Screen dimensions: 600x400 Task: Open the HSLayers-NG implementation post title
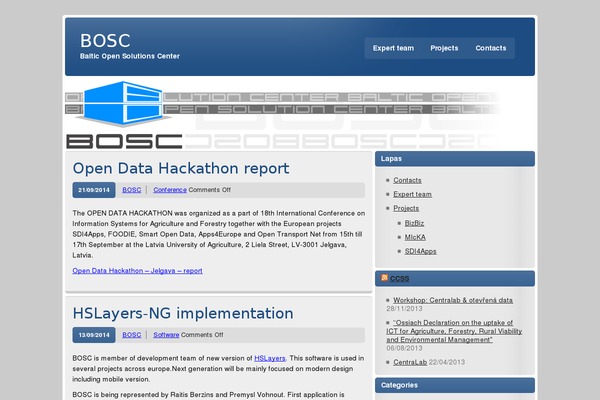(183, 313)
